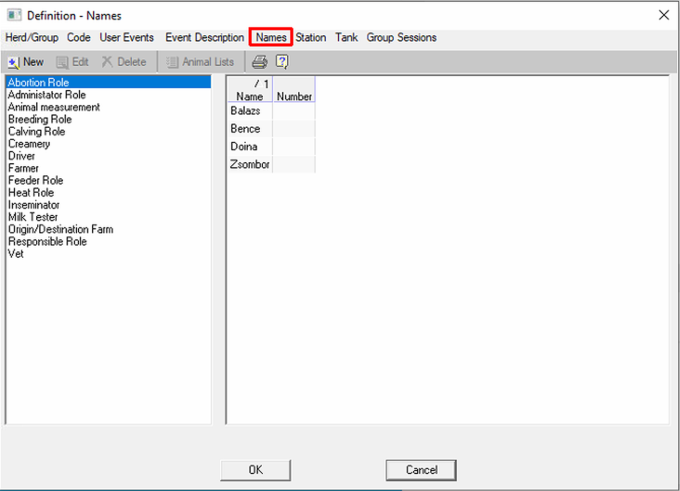
Task: Sort by the Name column header
Action: point(250,90)
